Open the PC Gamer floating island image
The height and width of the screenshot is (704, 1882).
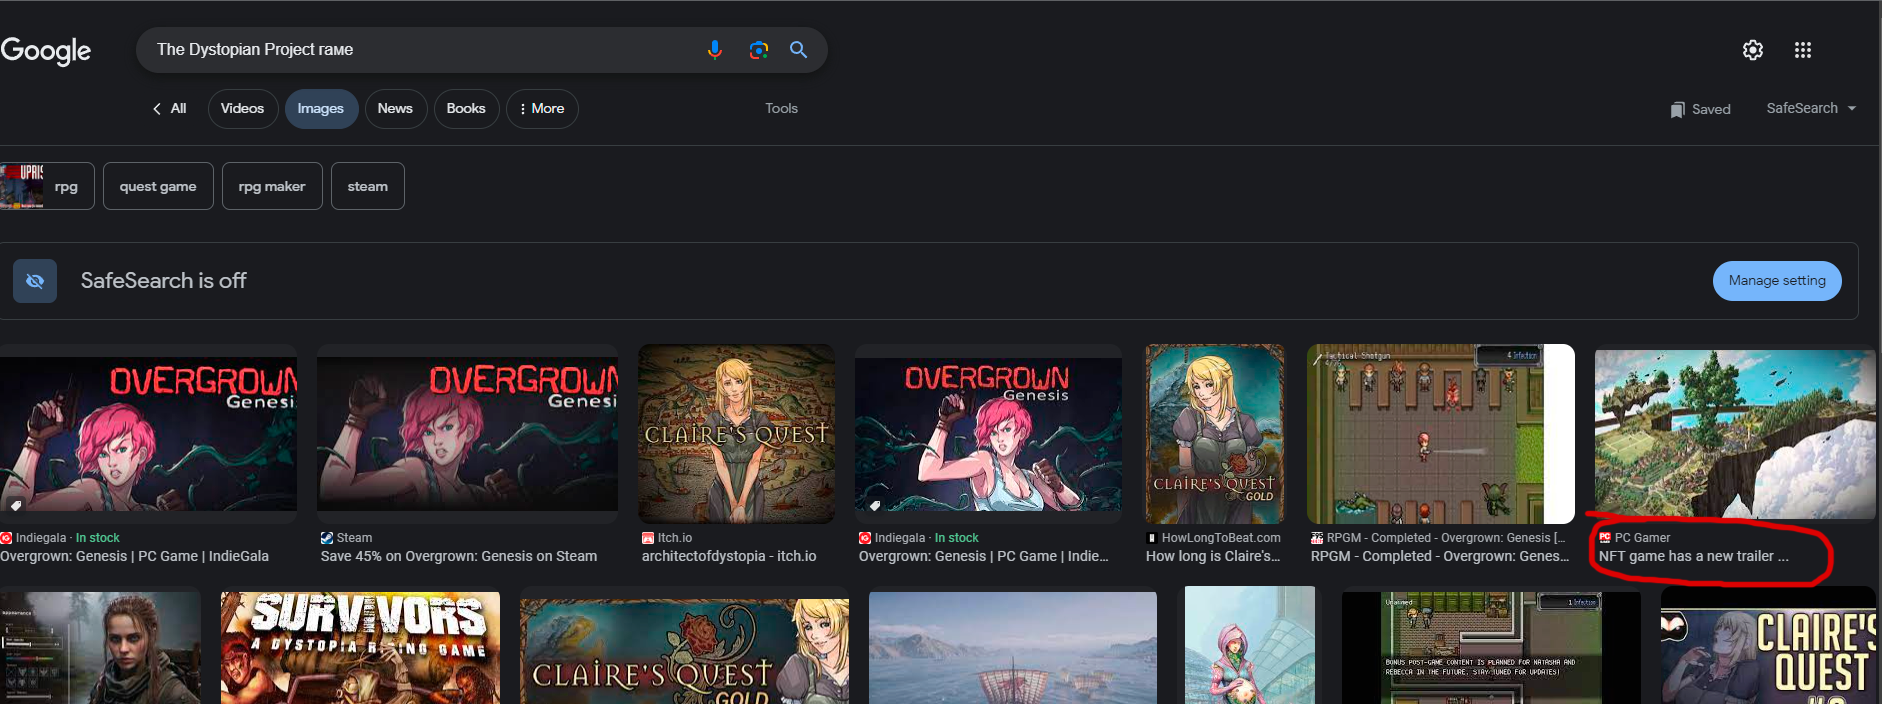pyautogui.click(x=1735, y=434)
